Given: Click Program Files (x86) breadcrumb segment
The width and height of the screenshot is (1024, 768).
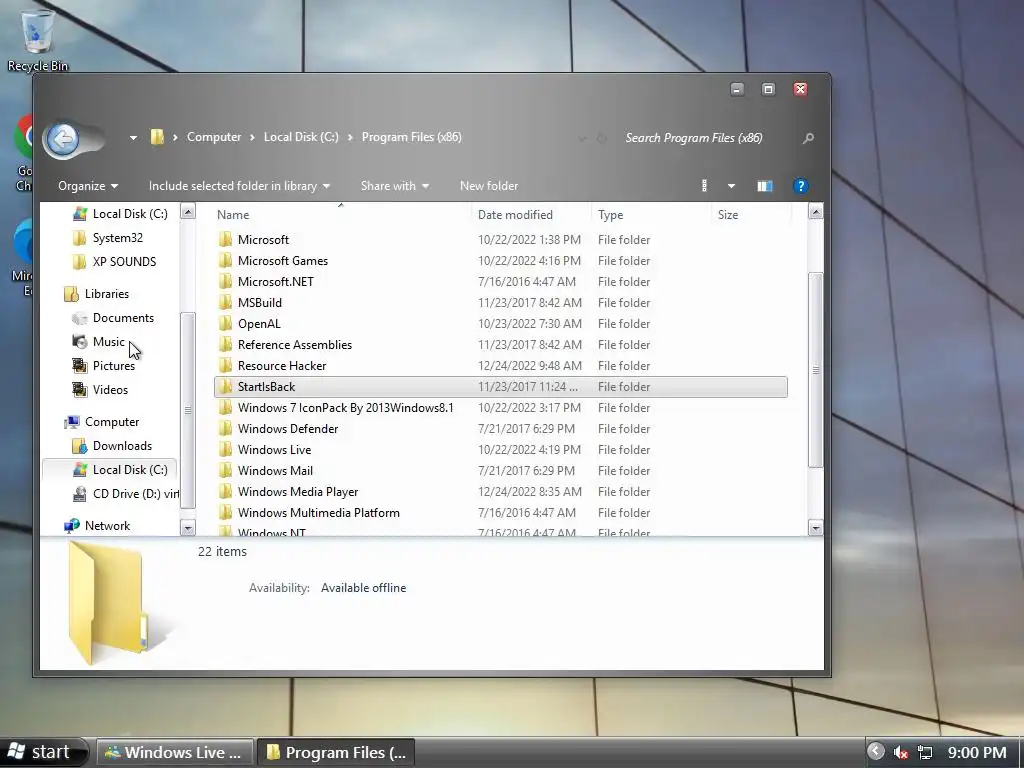Looking at the screenshot, I should (411, 137).
